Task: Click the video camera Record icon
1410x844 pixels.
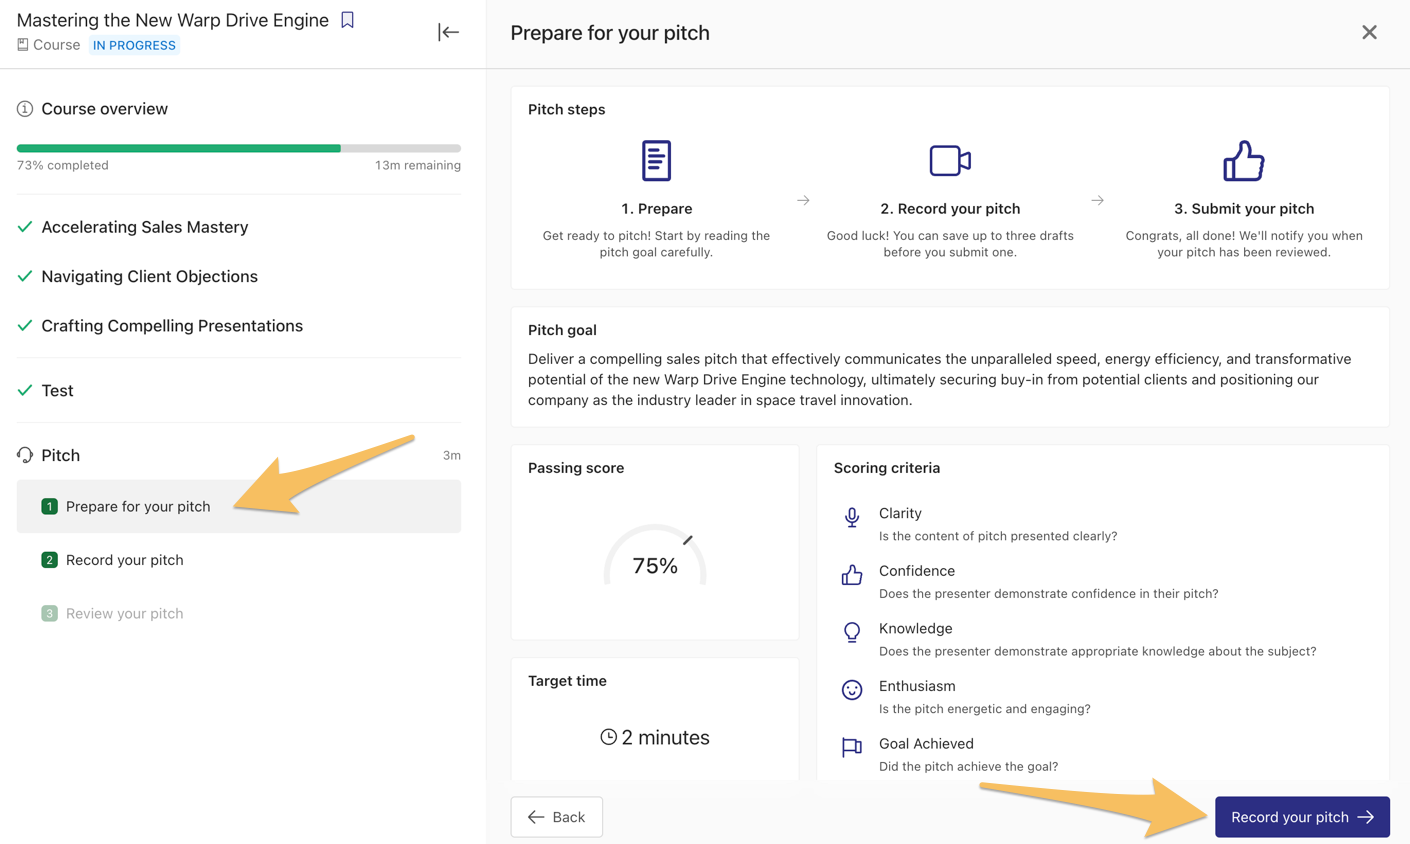Action: coord(950,161)
